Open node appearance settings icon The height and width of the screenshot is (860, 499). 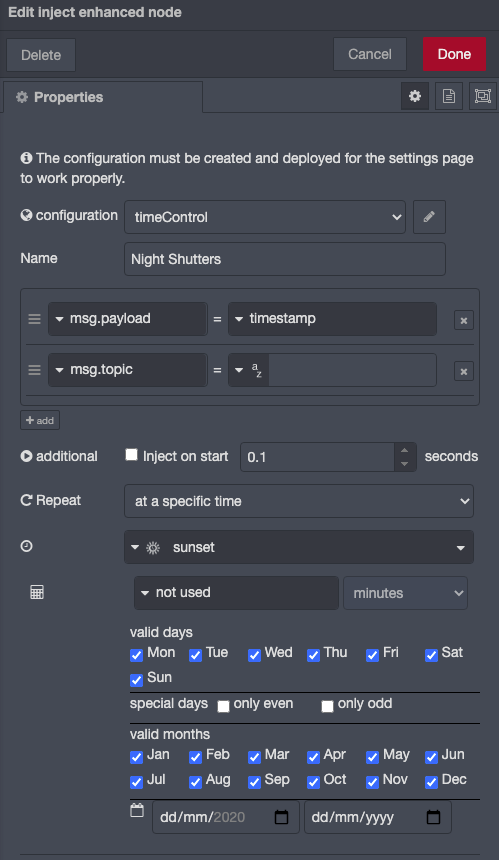[x=483, y=97]
